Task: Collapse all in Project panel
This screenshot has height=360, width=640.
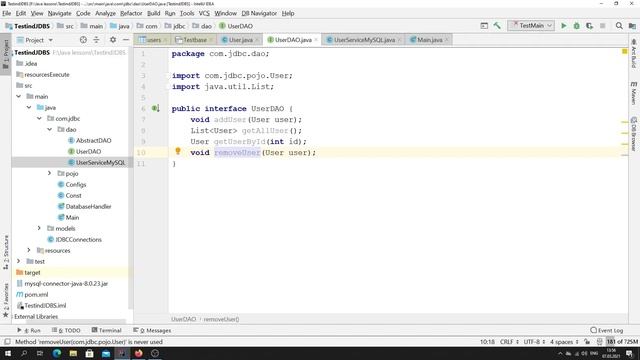Action: pyautogui.click(x=96, y=40)
